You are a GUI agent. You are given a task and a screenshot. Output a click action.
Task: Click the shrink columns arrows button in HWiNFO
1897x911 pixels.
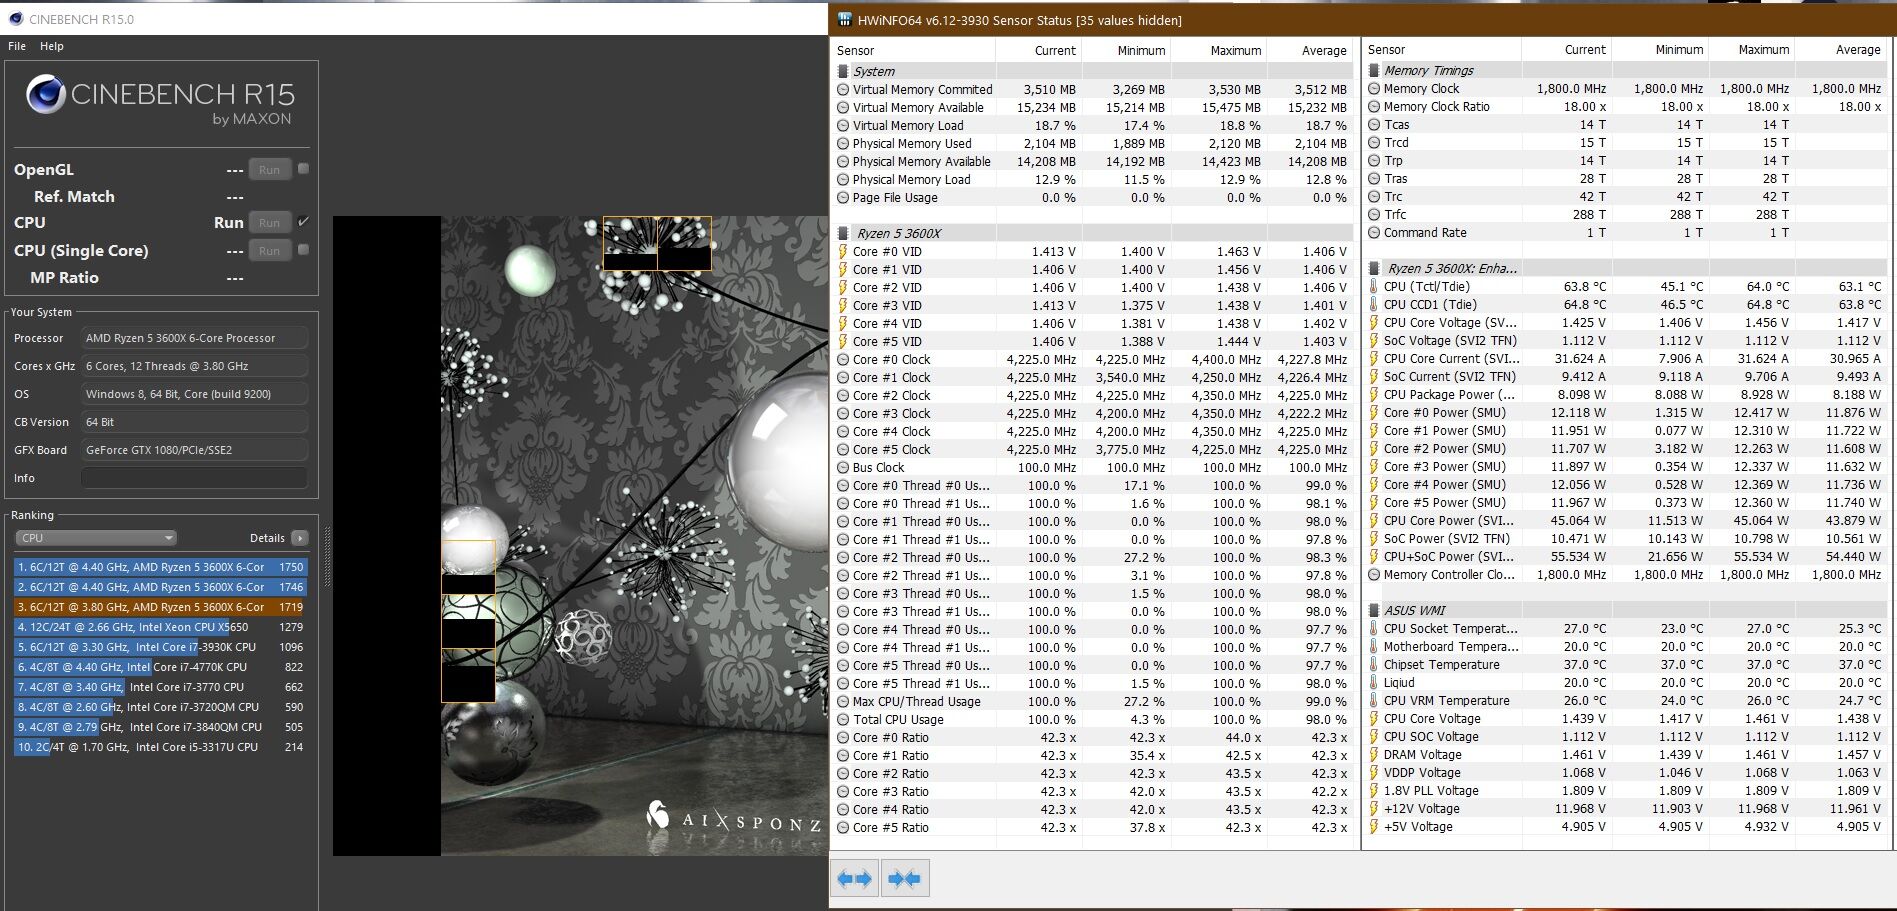pos(905,879)
